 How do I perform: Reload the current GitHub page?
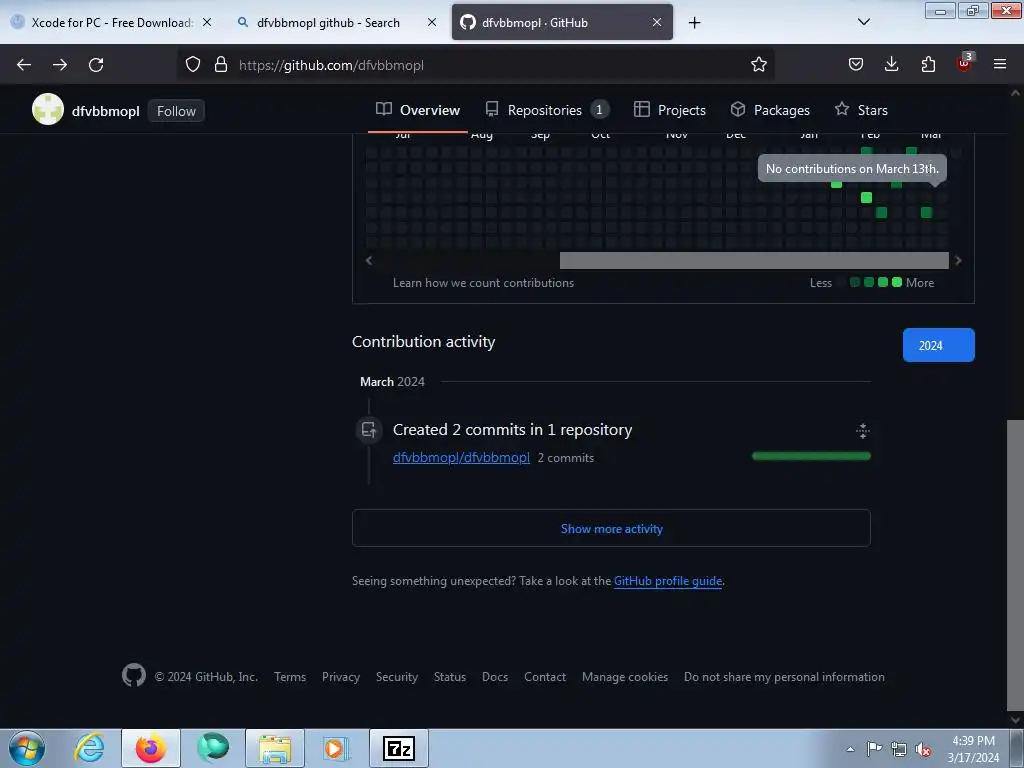(96, 65)
